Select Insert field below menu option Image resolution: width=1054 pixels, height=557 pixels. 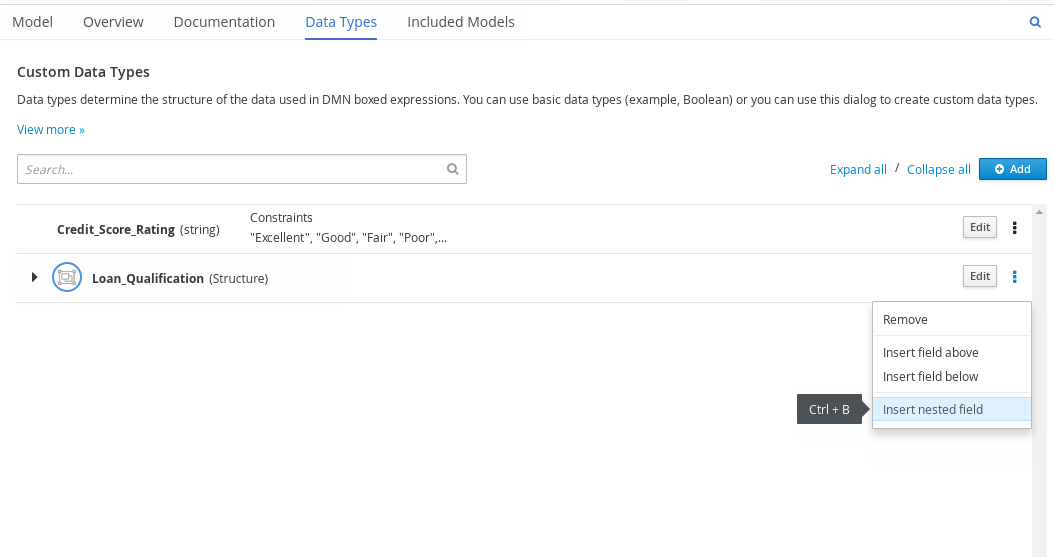click(930, 377)
